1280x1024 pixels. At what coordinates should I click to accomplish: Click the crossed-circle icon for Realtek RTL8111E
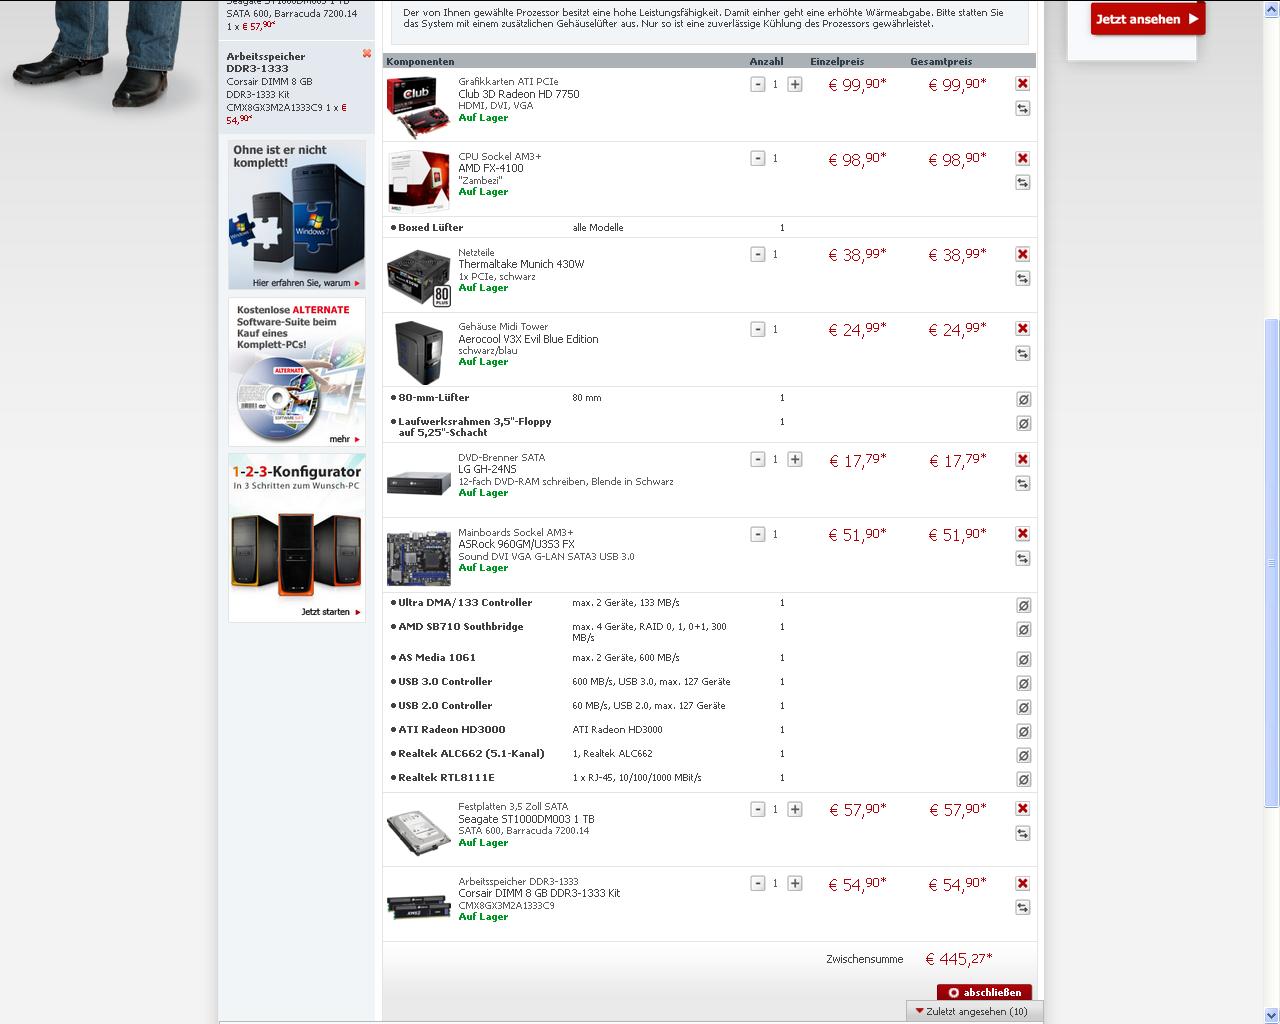[x=1023, y=779]
